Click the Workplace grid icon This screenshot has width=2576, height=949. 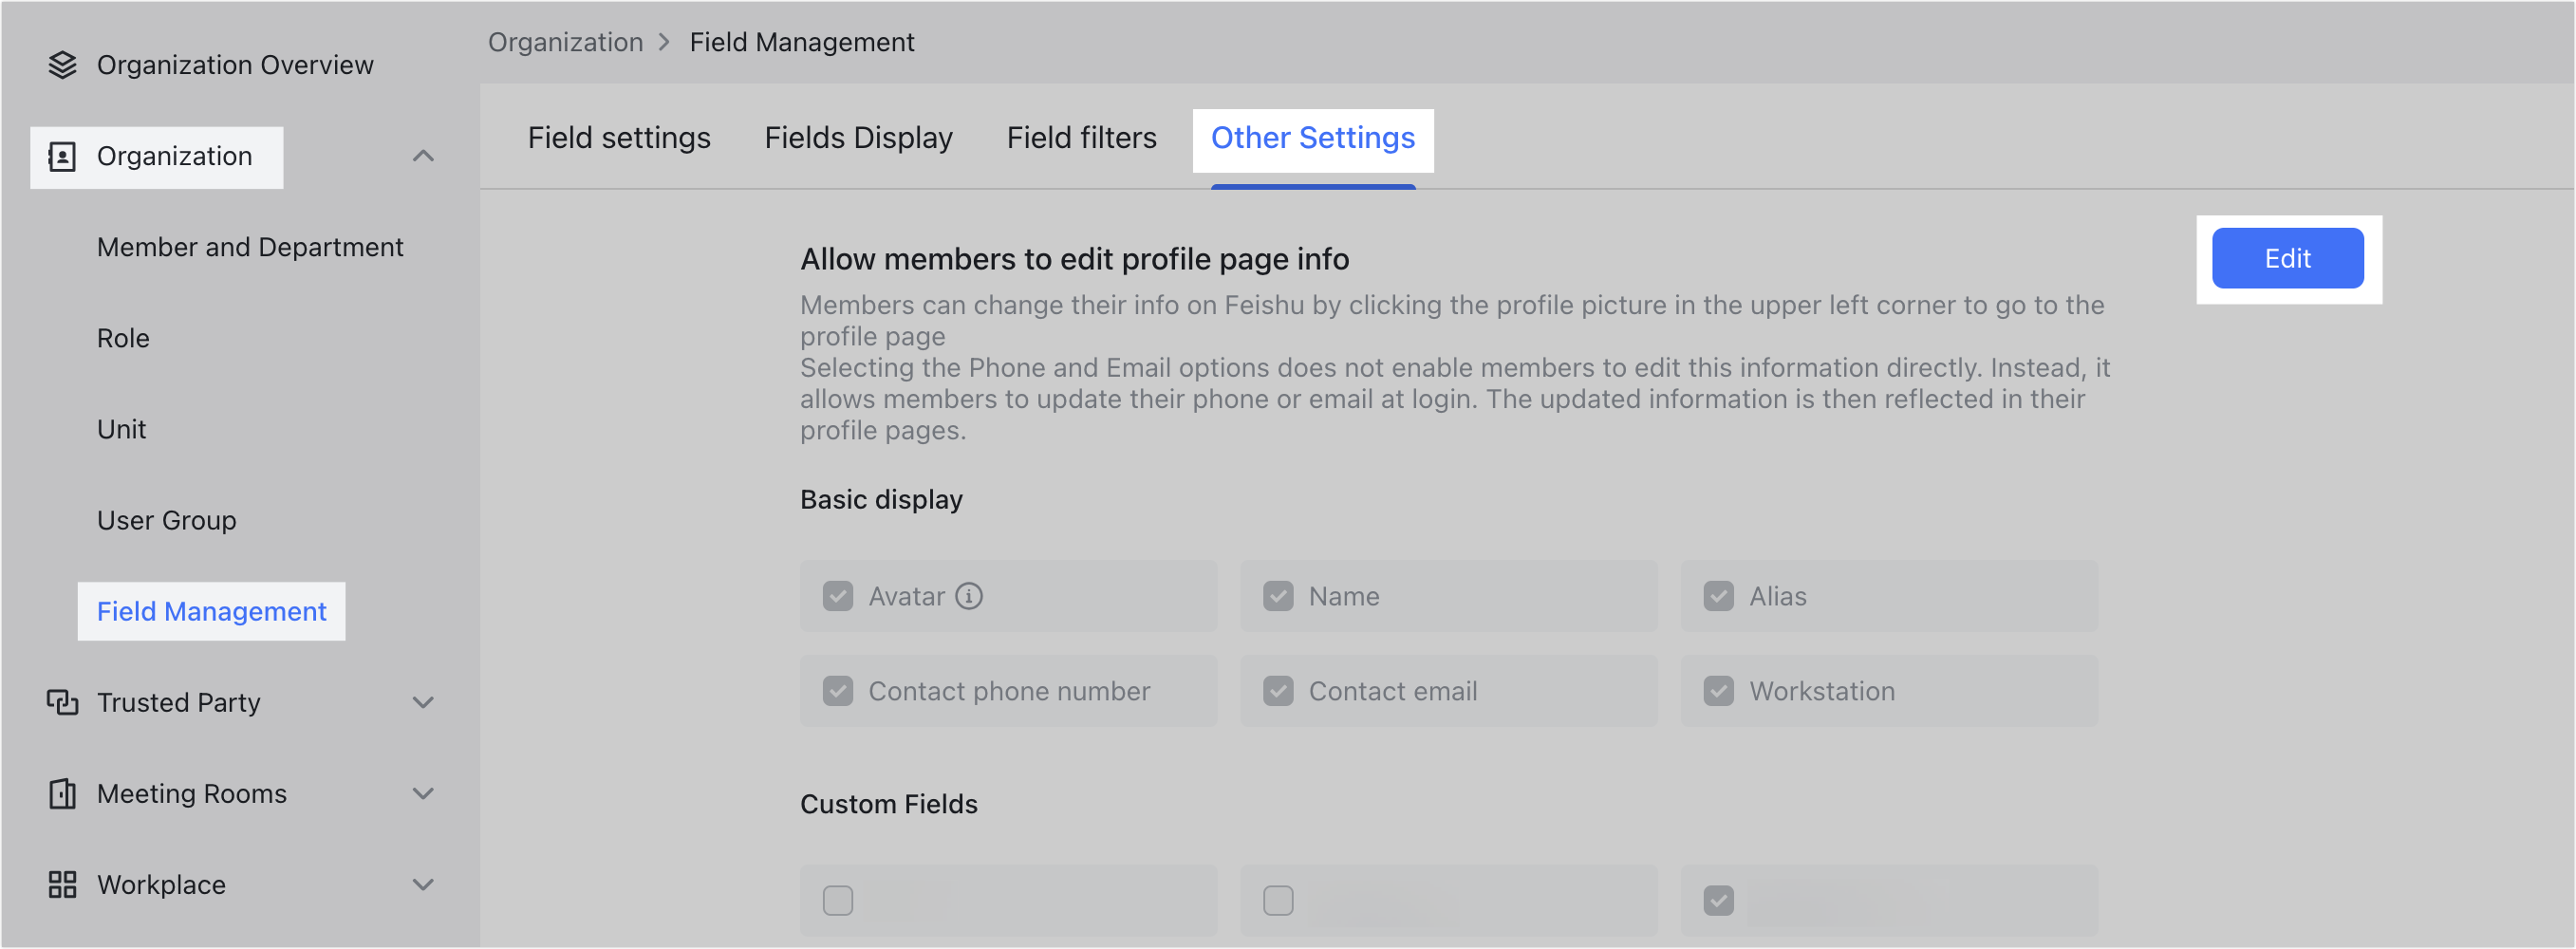point(62,884)
